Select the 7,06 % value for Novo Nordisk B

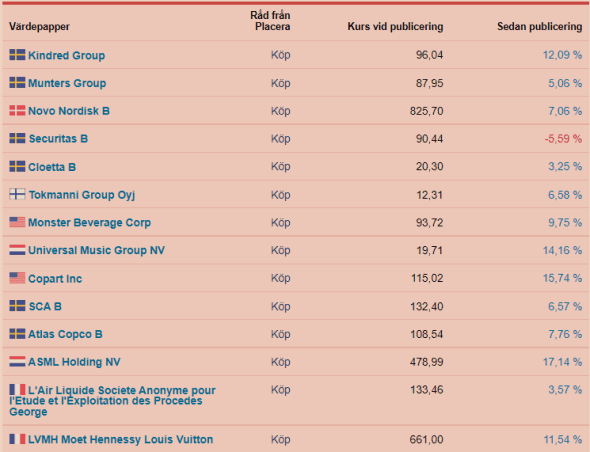pyautogui.click(x=565, y=111)
